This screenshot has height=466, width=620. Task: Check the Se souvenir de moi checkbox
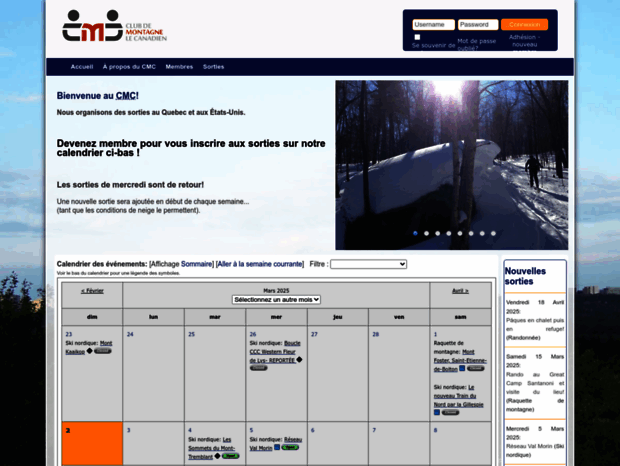tap(417, 37)
